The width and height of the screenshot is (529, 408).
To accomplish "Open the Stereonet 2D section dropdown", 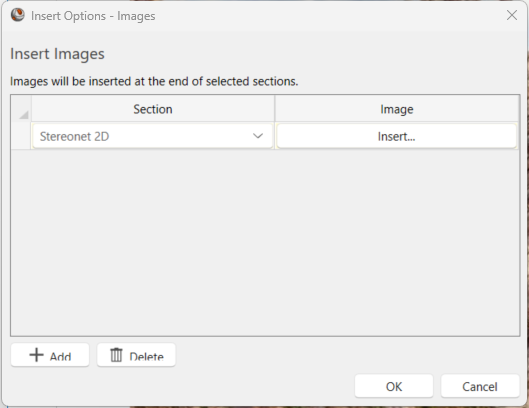I will coord(152,136).
